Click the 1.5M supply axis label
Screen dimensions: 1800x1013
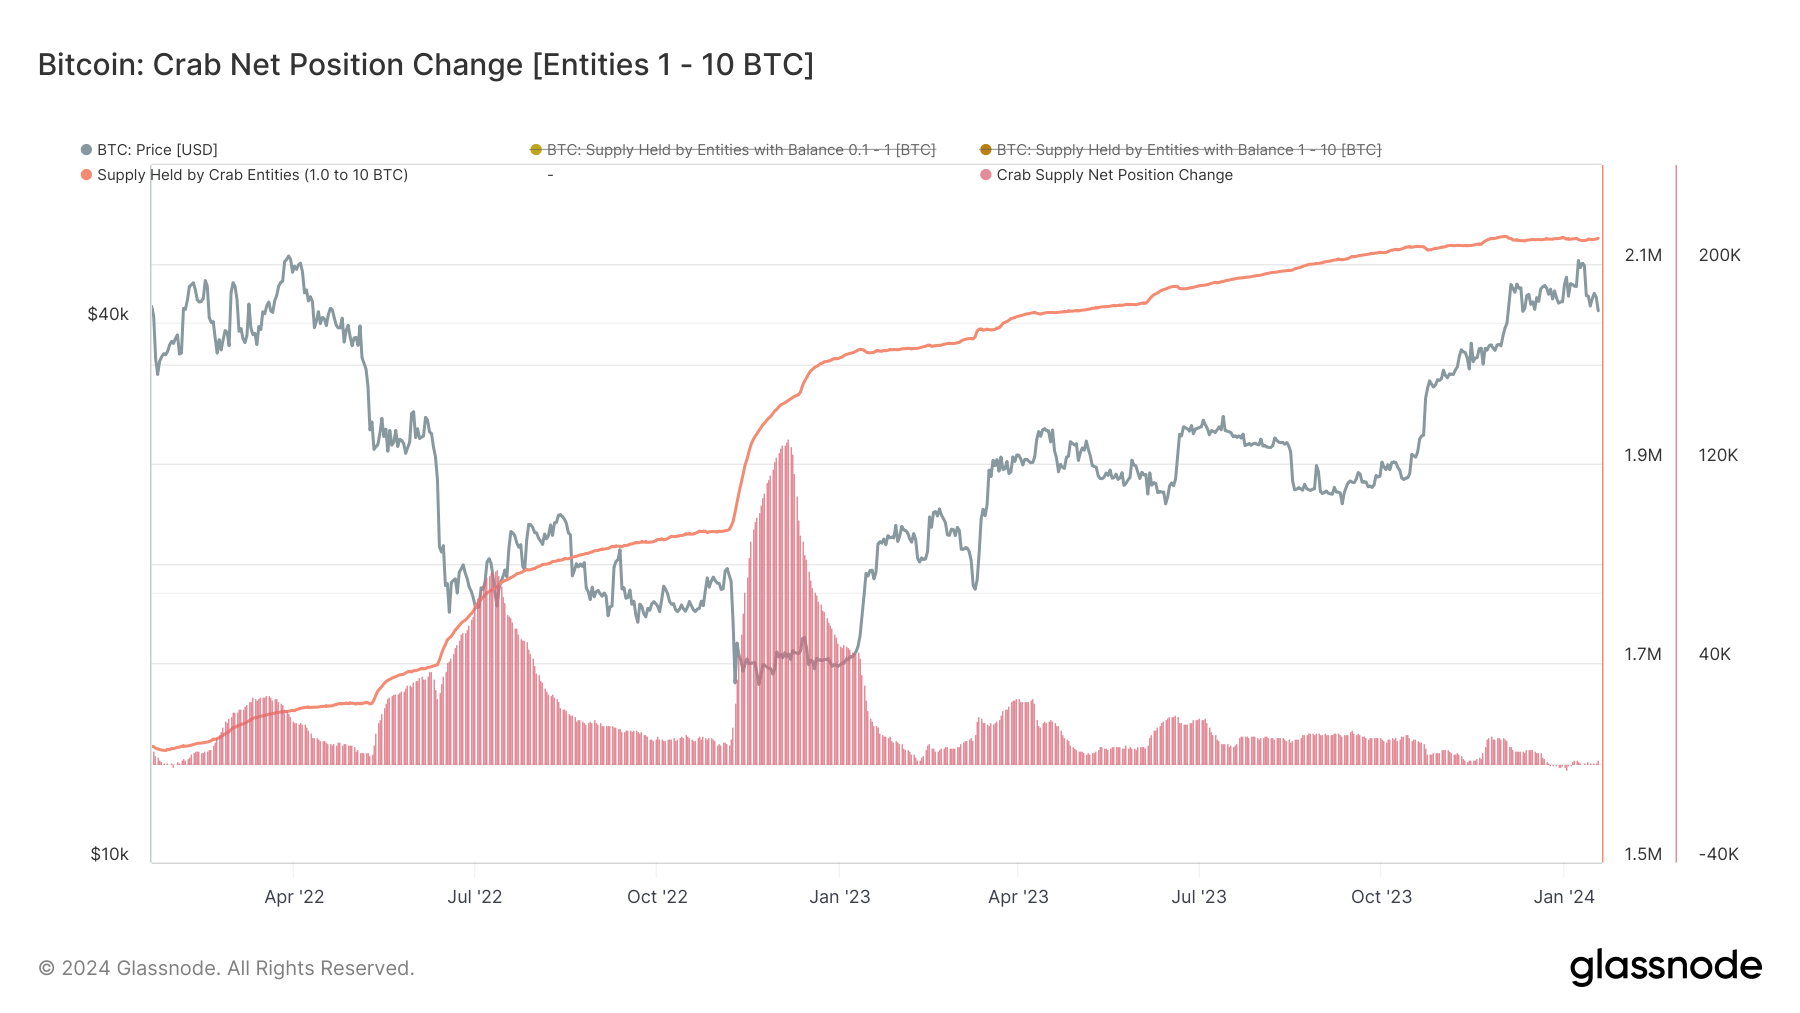tap(1643, 855)
